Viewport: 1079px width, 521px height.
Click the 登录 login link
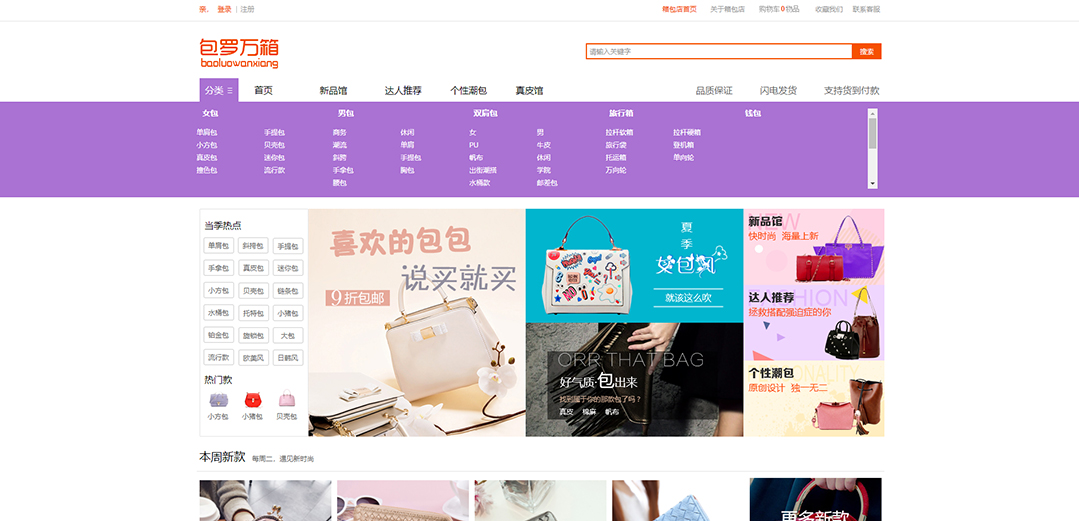tap(224, 9)
